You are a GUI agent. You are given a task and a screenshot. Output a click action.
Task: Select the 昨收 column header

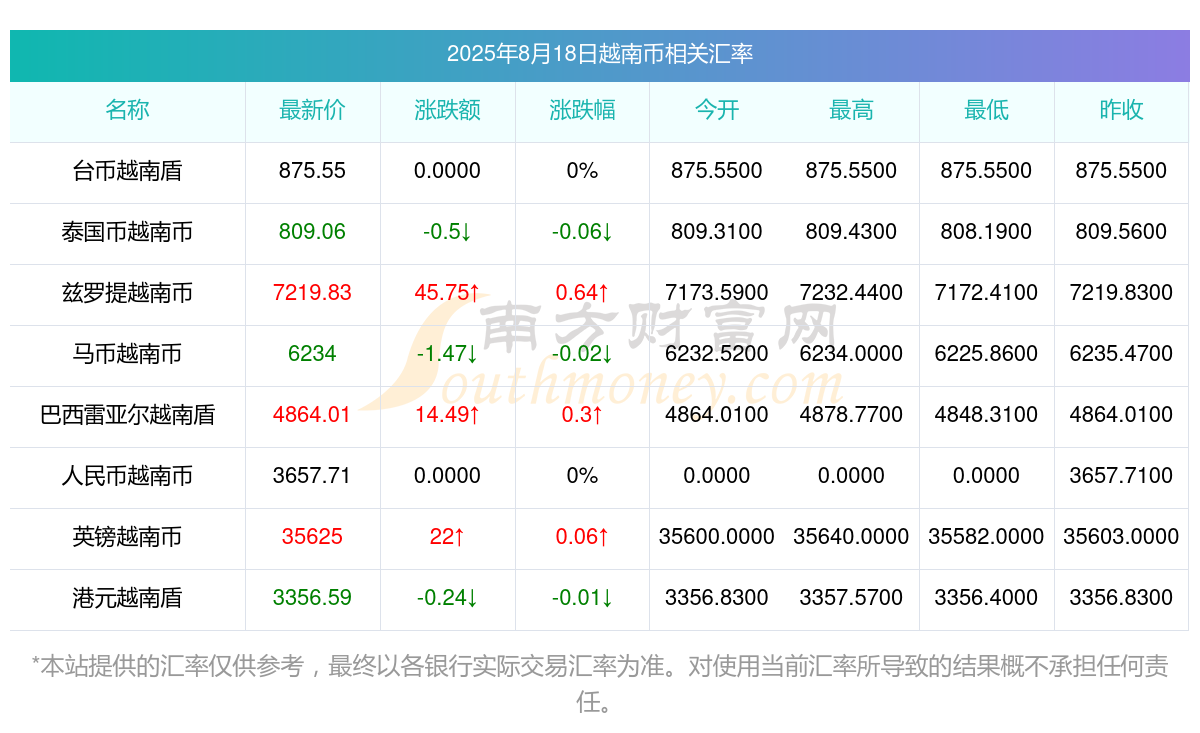(1121, 110)
